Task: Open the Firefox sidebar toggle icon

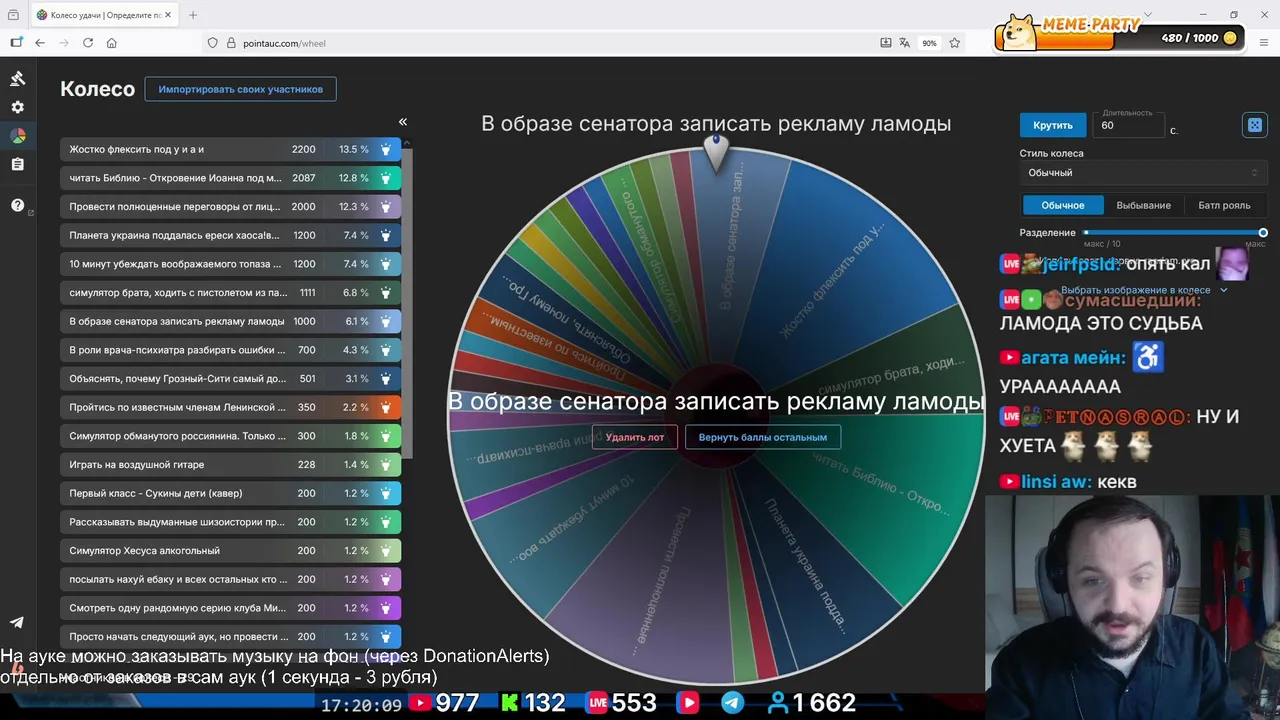Action: coord(16,43)
